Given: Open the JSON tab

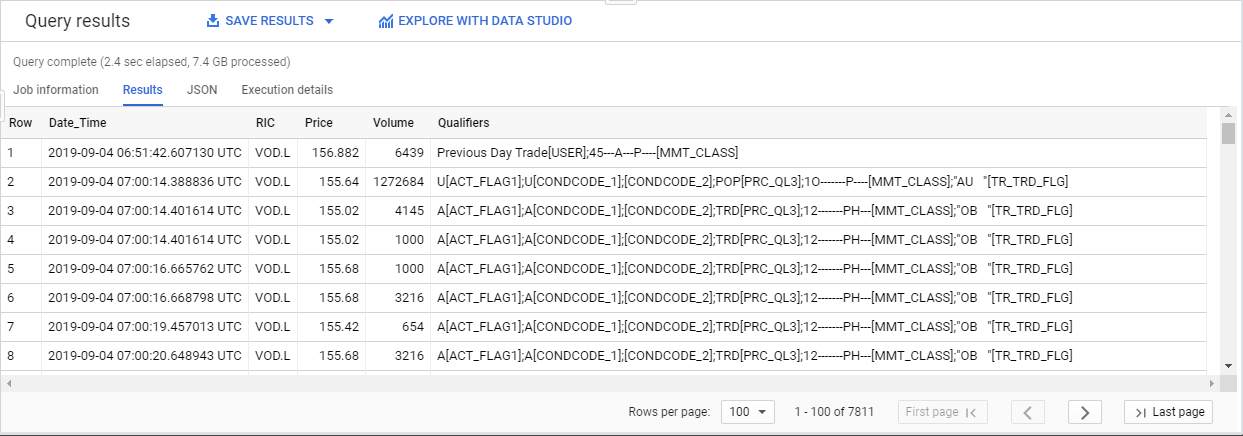Looking at the screenshot, I should (x=202, y=90).
